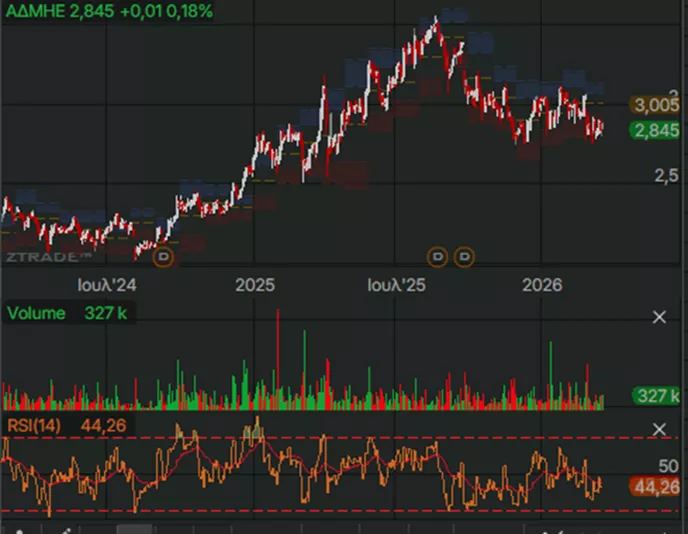Click the orange 44,26 RSI axis tag
The height and width of the screenshot is (534, 688).
point(657,488)
